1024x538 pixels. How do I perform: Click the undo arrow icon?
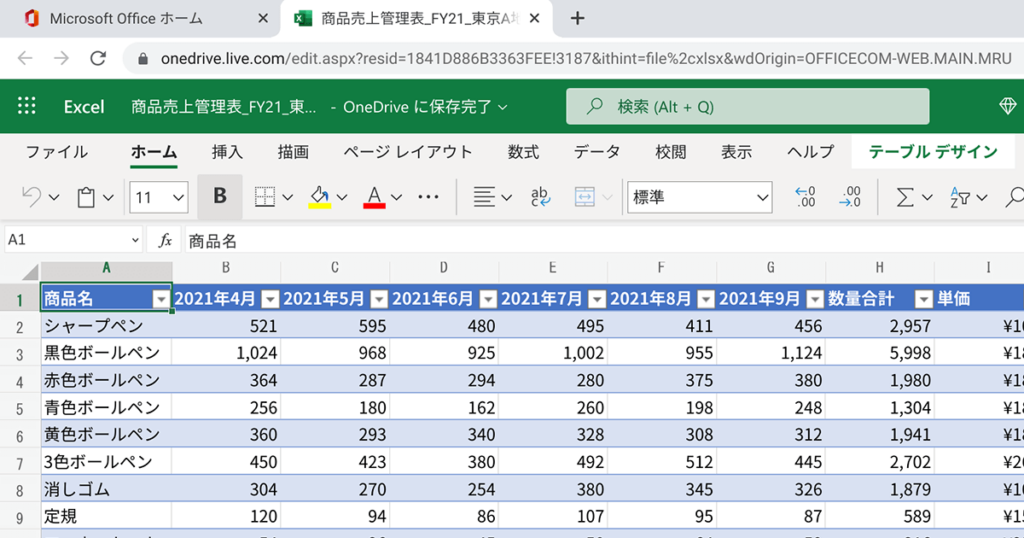click(31, 197)
